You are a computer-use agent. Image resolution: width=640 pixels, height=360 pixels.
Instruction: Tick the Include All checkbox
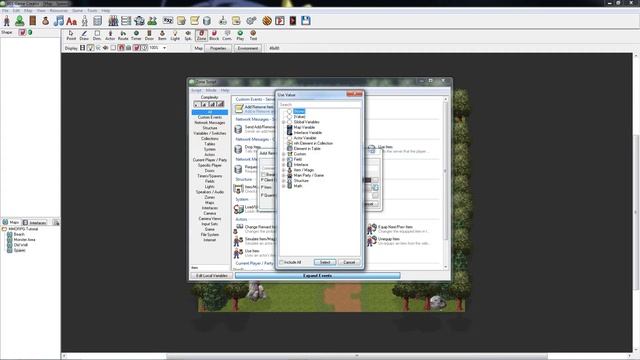point(281,262)
